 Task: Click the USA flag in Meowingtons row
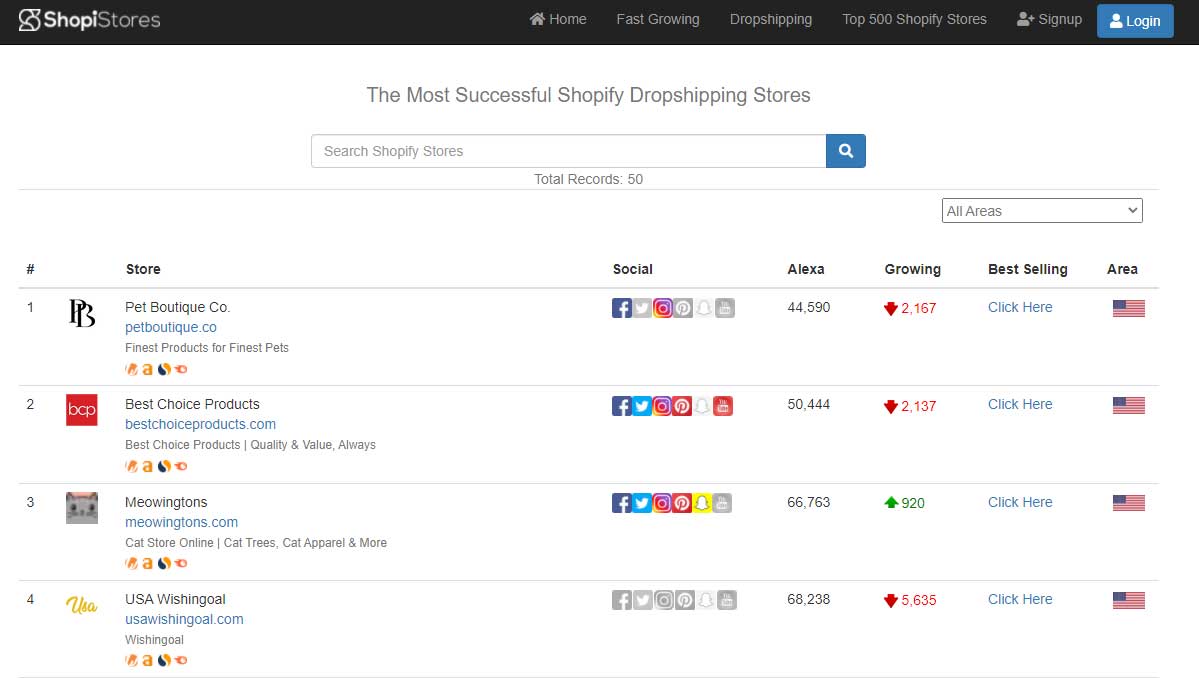coord(1128,503)
